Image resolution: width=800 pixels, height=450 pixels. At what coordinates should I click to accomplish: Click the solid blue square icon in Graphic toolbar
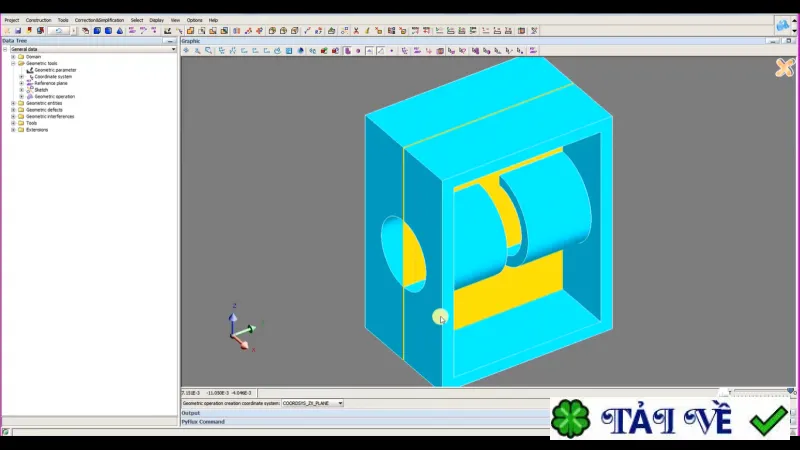pos(289,51)
